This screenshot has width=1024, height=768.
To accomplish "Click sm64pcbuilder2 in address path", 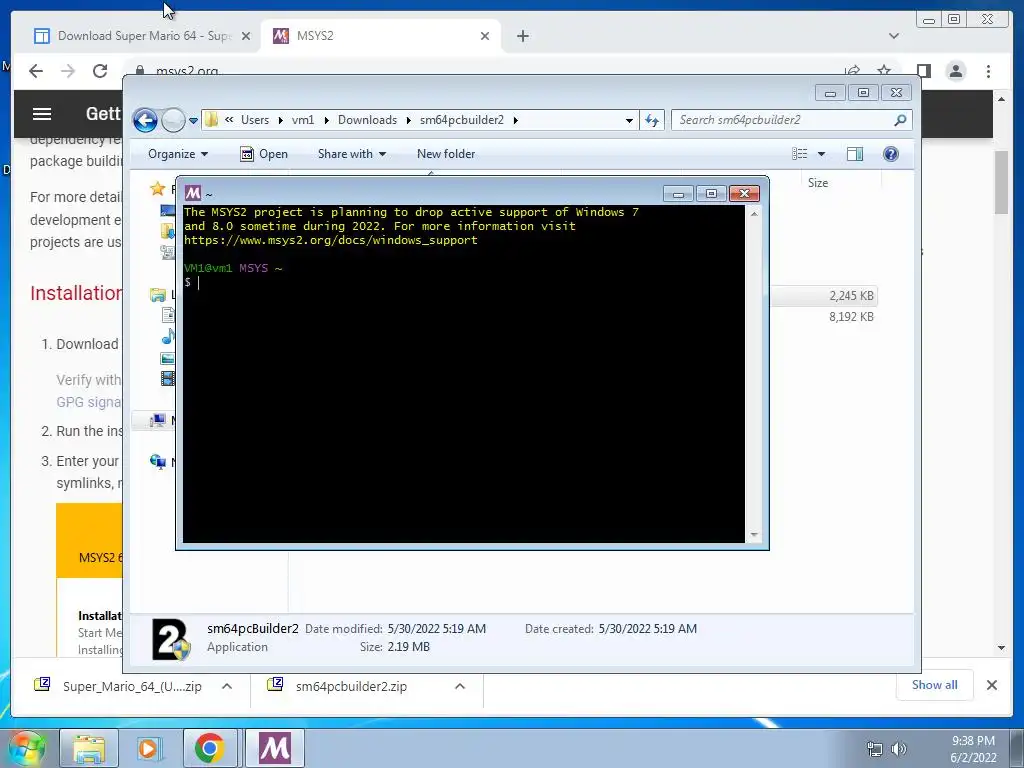I will coord(462,120).
